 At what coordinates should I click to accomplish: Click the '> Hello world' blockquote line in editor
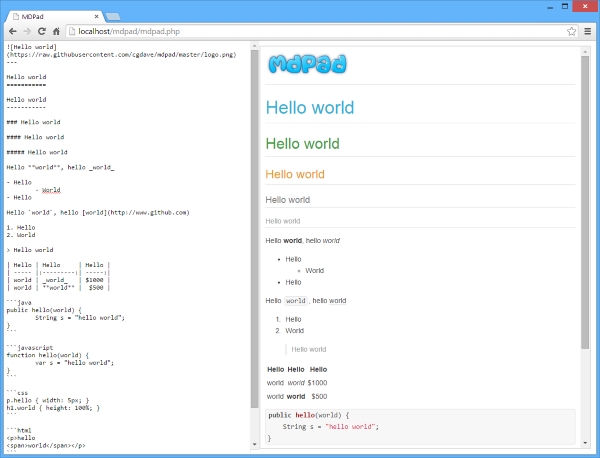pyautogui.click(x=30, y=250)
